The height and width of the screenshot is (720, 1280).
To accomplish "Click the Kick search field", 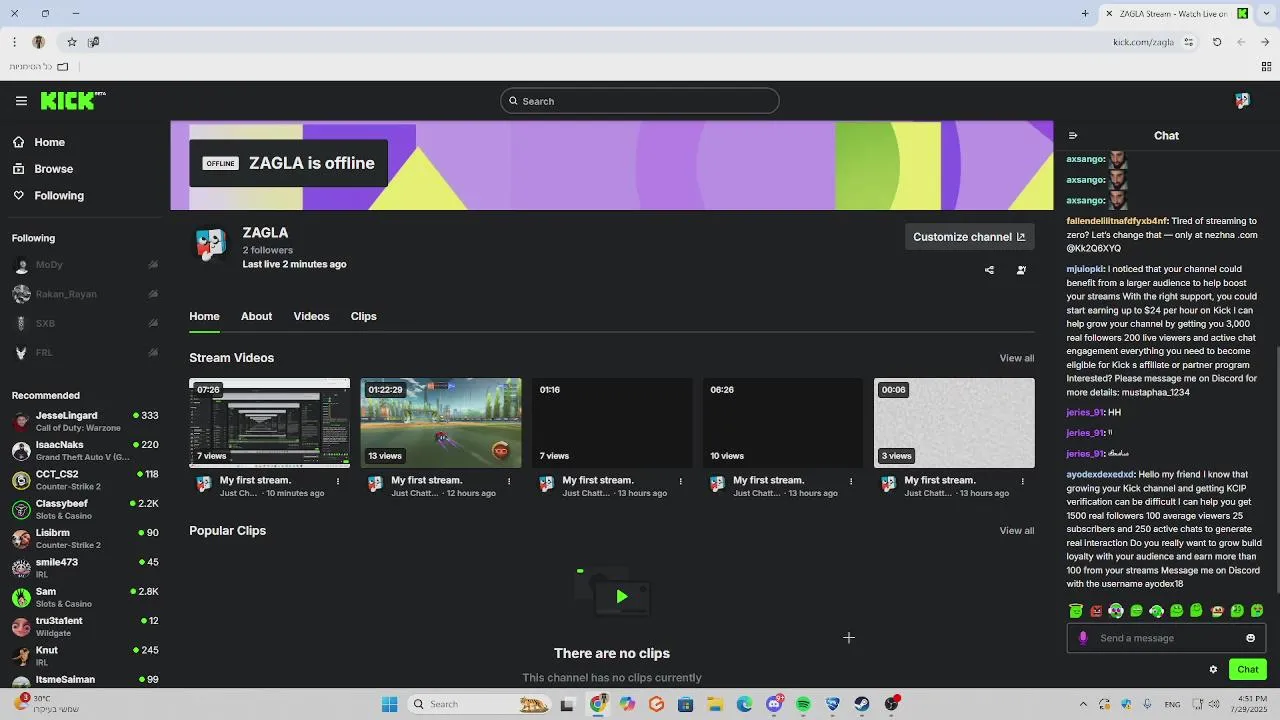I will pos(639,101).
